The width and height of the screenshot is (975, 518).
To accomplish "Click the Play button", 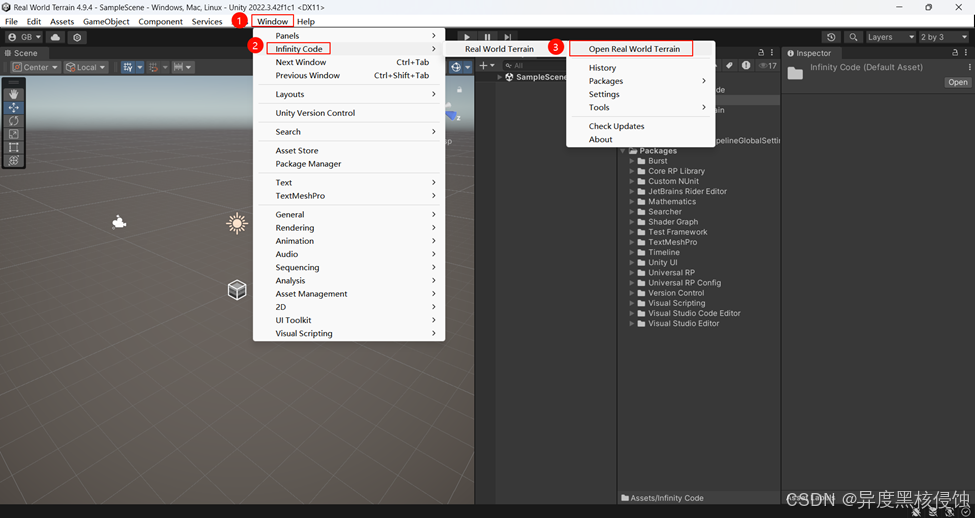I will [467, 37].
